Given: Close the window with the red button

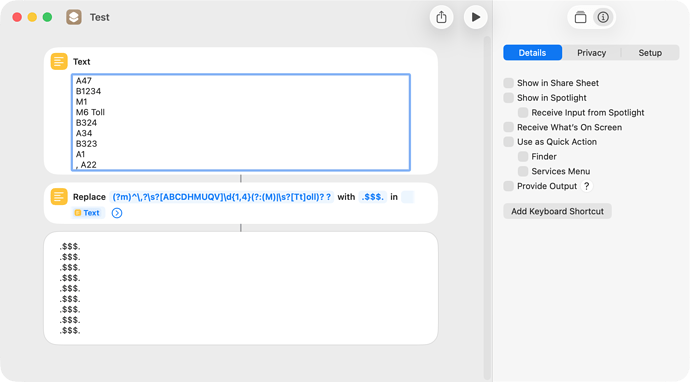Looking at the screenshot, I should point(17,17).
